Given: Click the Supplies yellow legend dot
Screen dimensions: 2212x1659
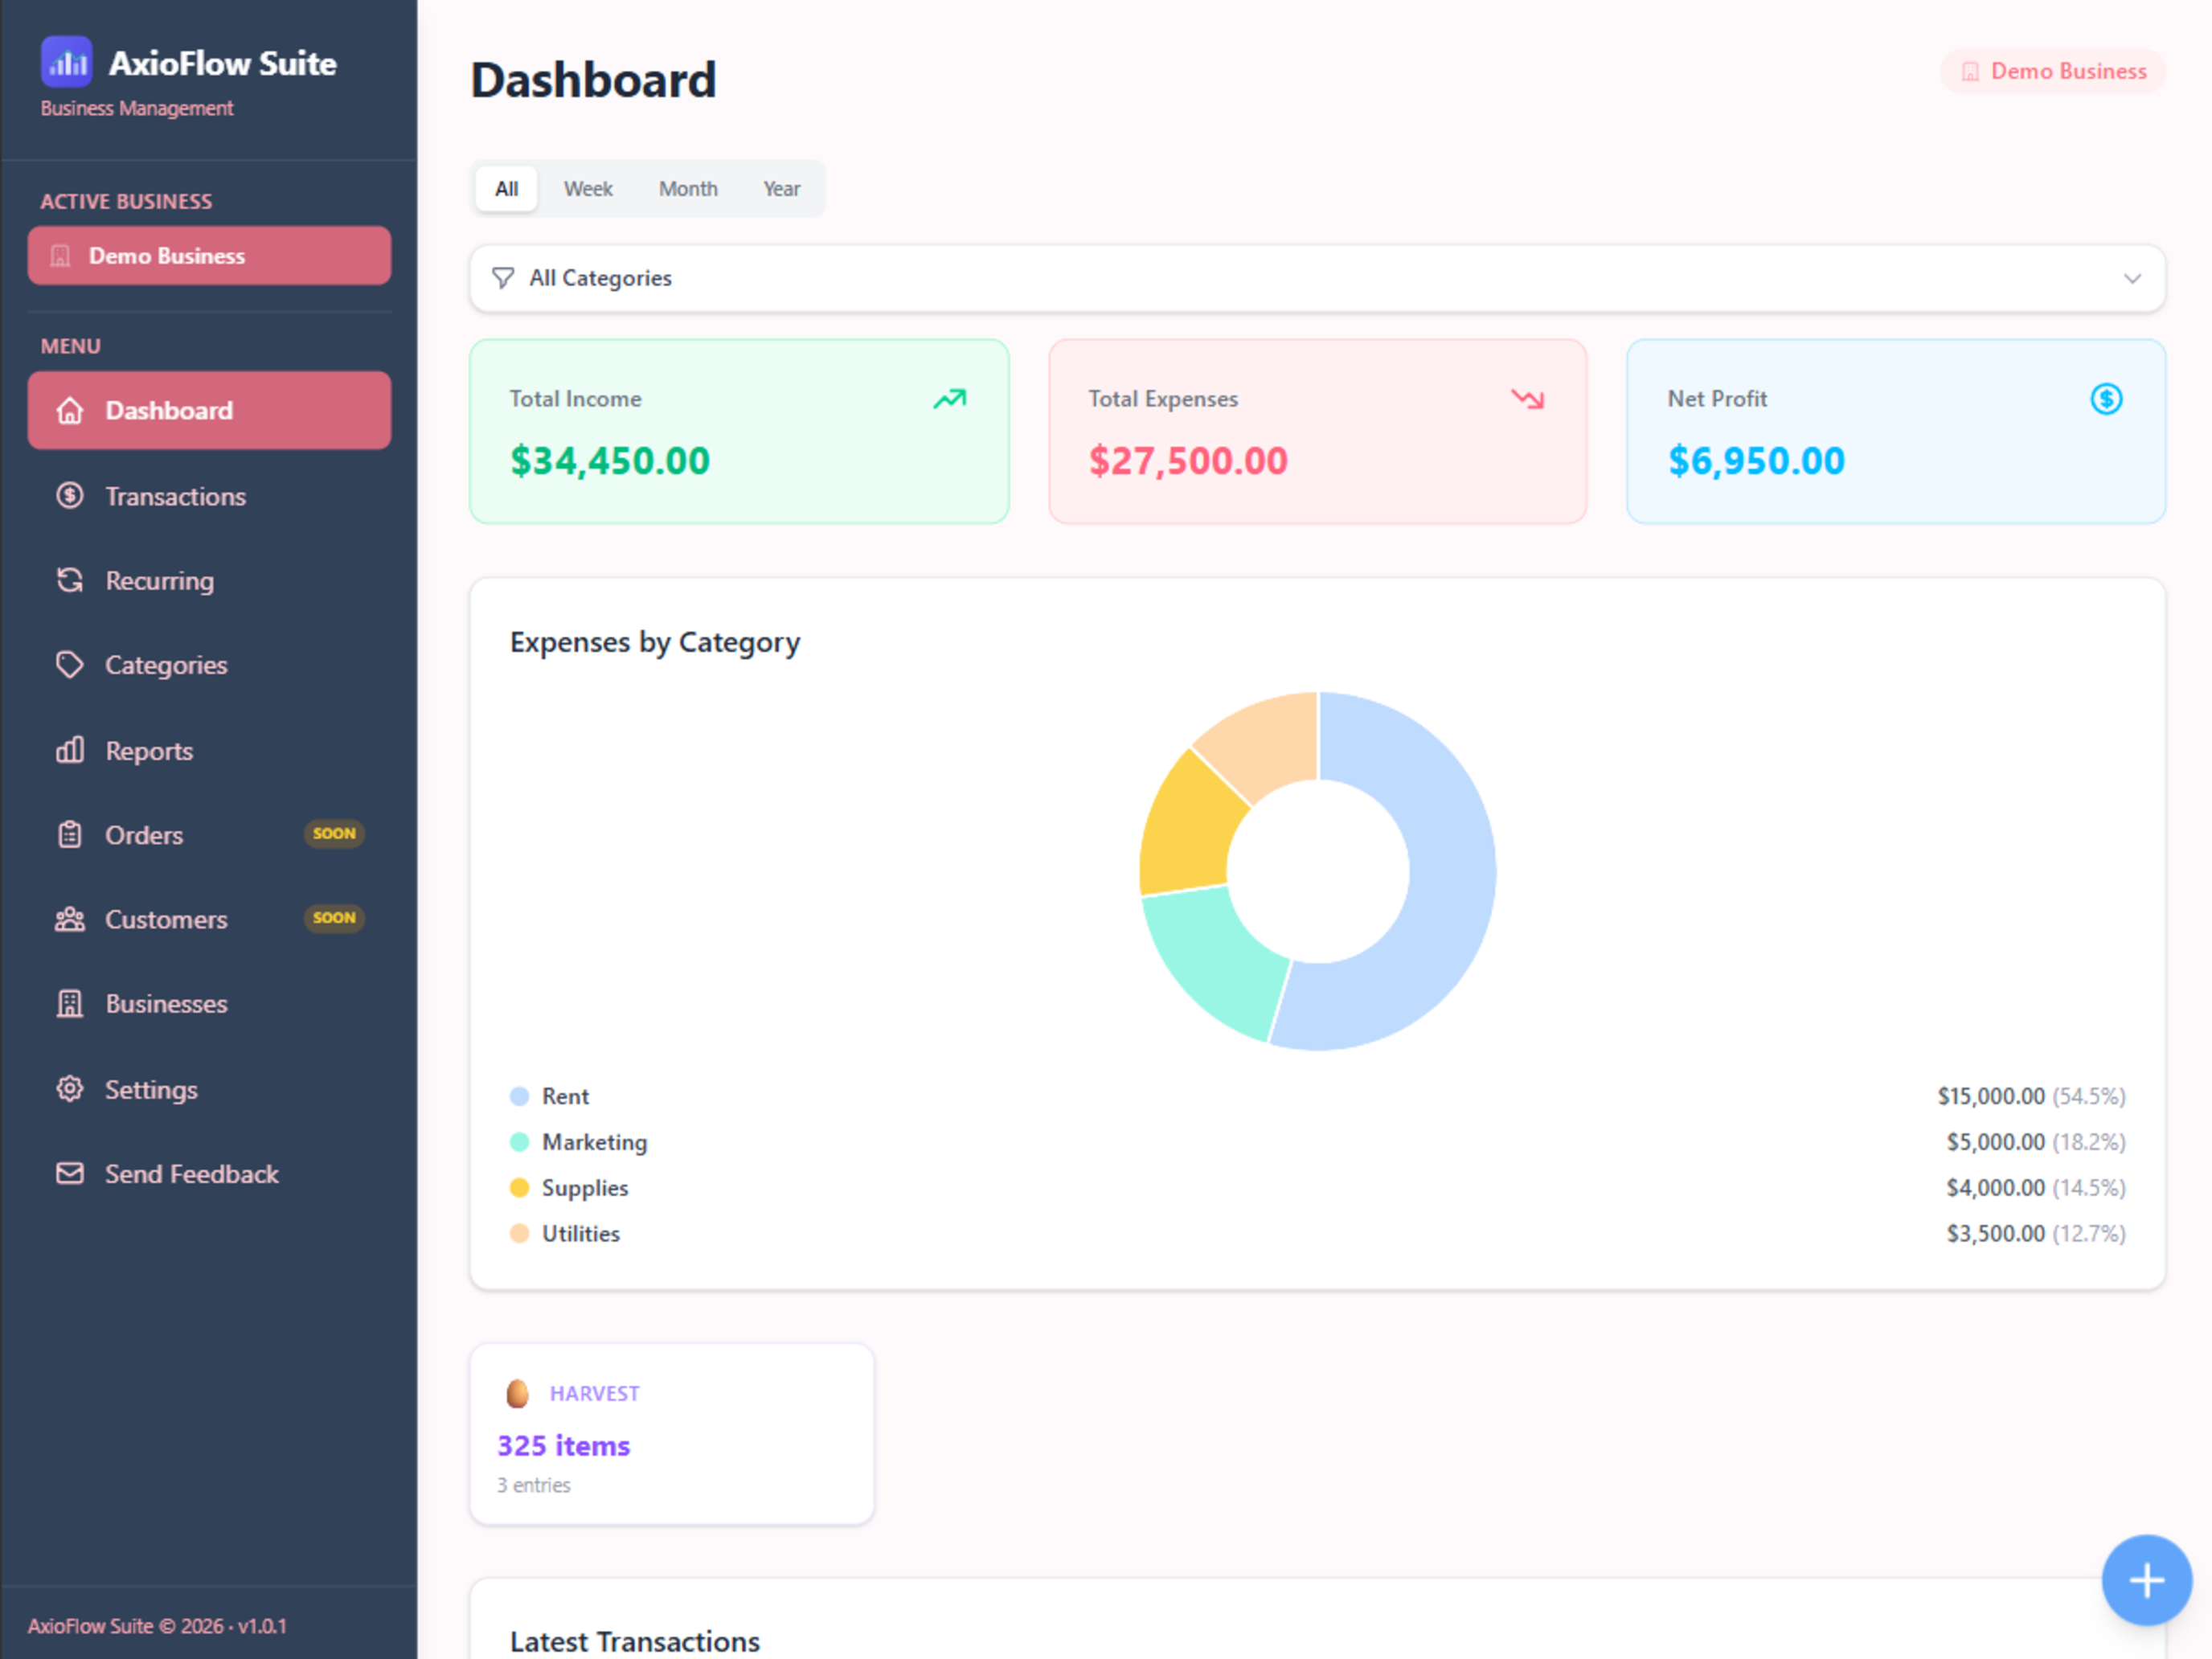Looking at the screenshot, I should pos(519,1187).
